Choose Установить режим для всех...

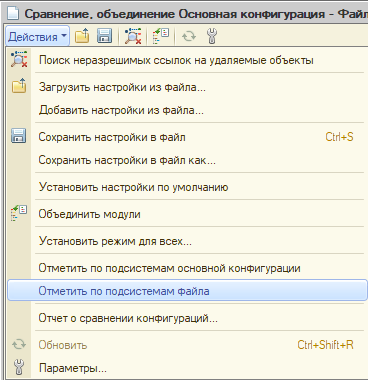point(187,241)
